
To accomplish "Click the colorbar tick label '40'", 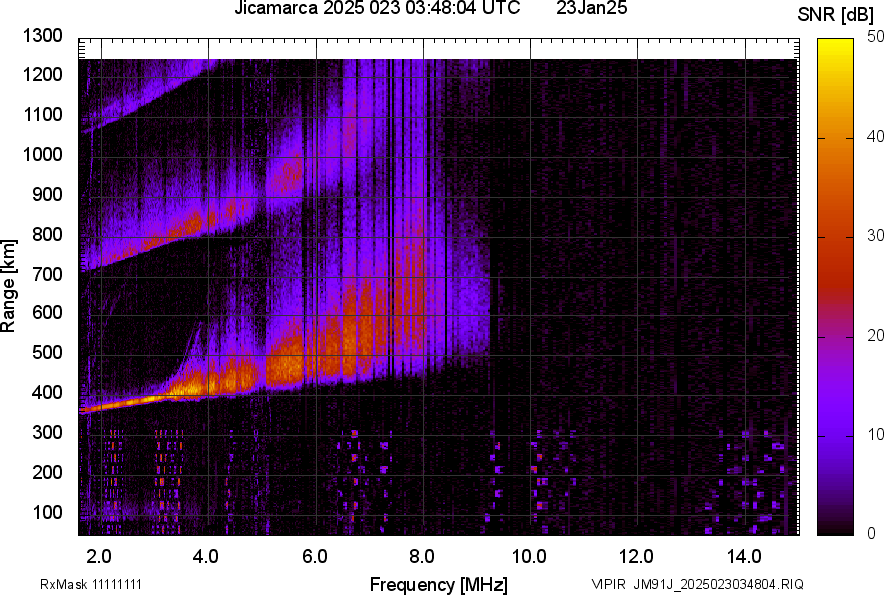I will [875, 136].
